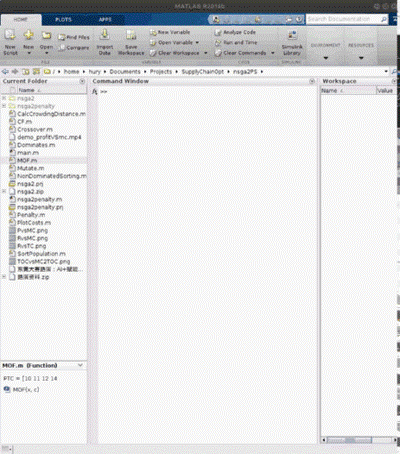Click Run and Time
The width and height of the screenshot is (400, 454).
236,43
